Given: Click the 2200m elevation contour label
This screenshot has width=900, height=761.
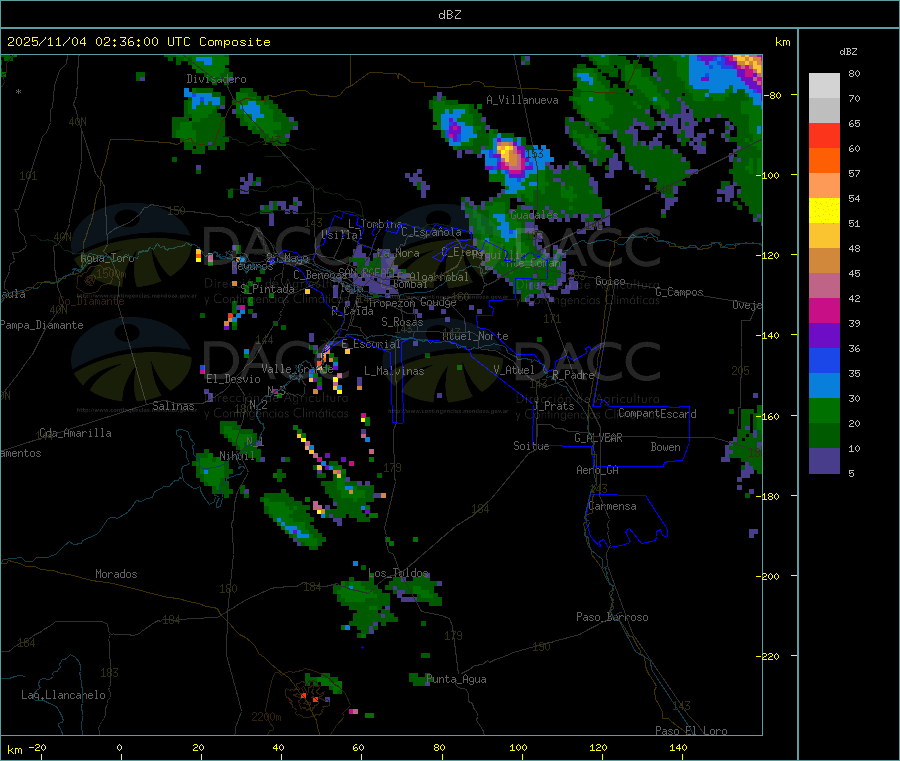Looking at the screenshot, I should (x=266, y=717).
